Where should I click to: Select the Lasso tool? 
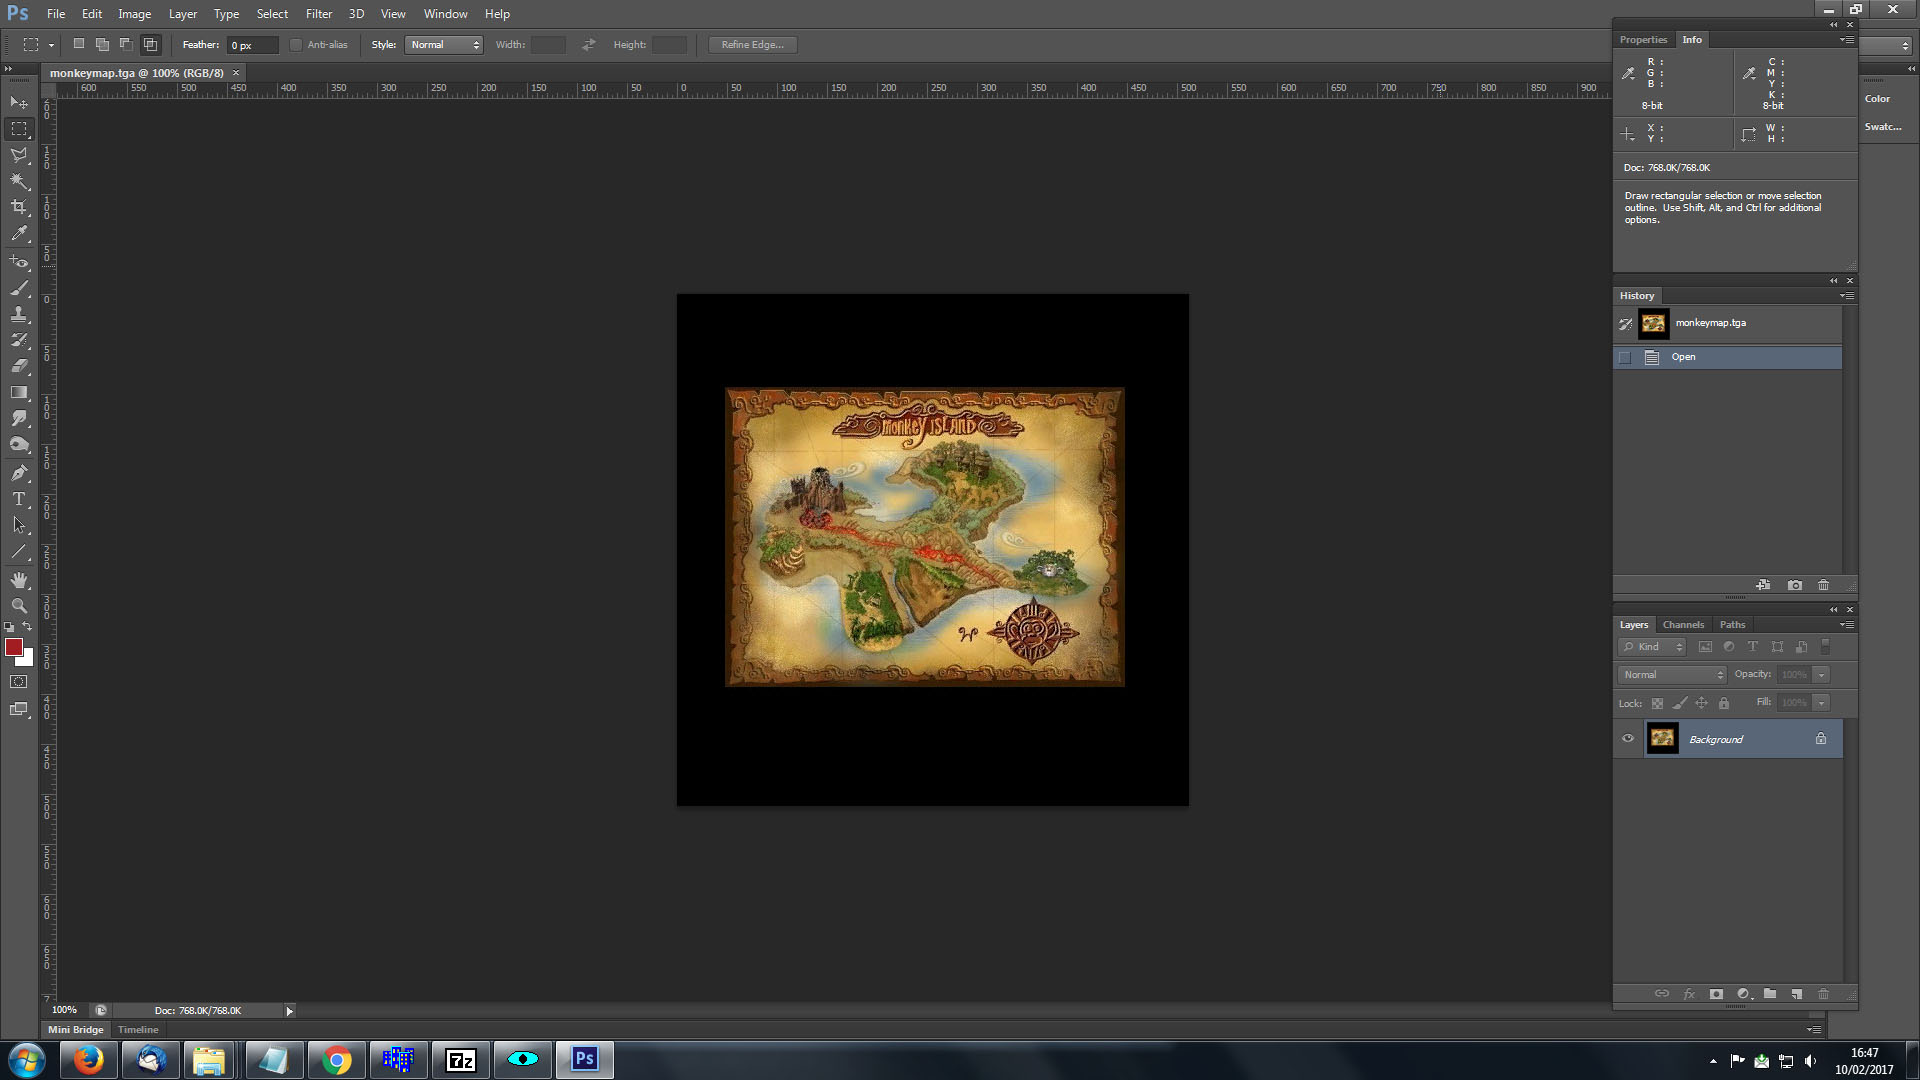pos(19,155)
